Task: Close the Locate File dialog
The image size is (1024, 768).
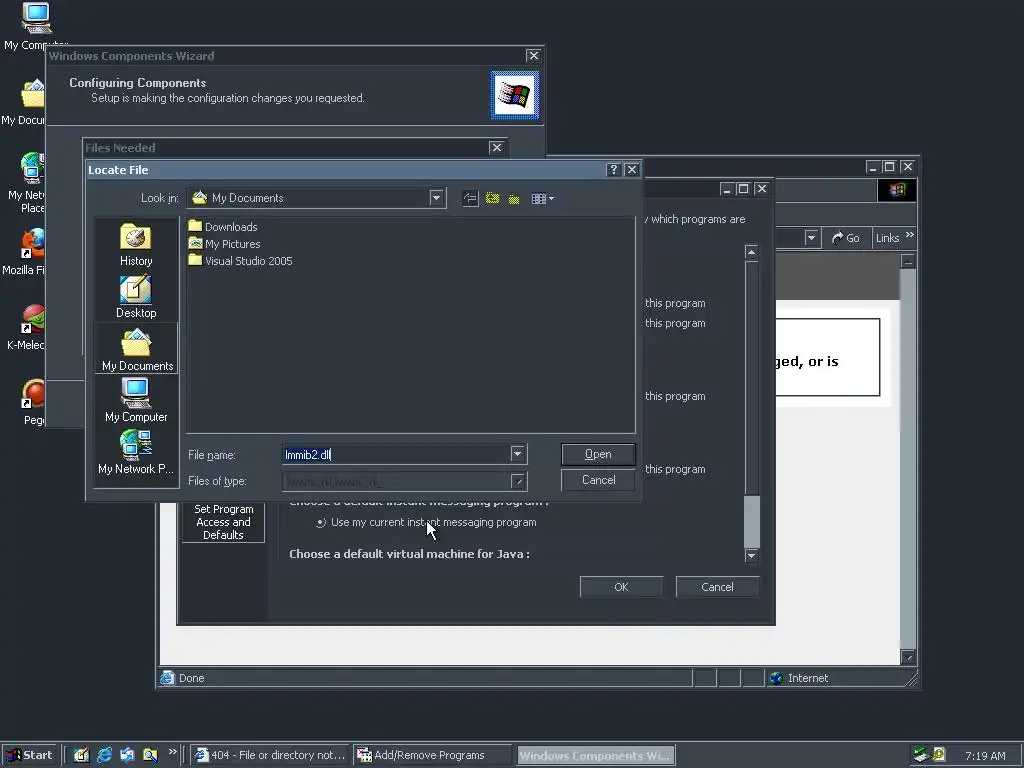Action: pyautogui.click(x=632, y=170)
